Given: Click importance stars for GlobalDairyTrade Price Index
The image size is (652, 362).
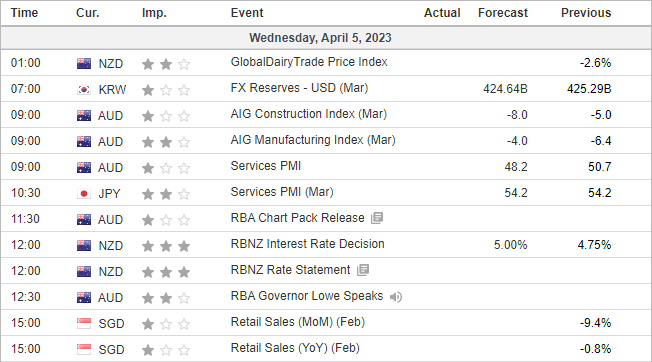Looking at the screenshot, I should coord(166,64).
